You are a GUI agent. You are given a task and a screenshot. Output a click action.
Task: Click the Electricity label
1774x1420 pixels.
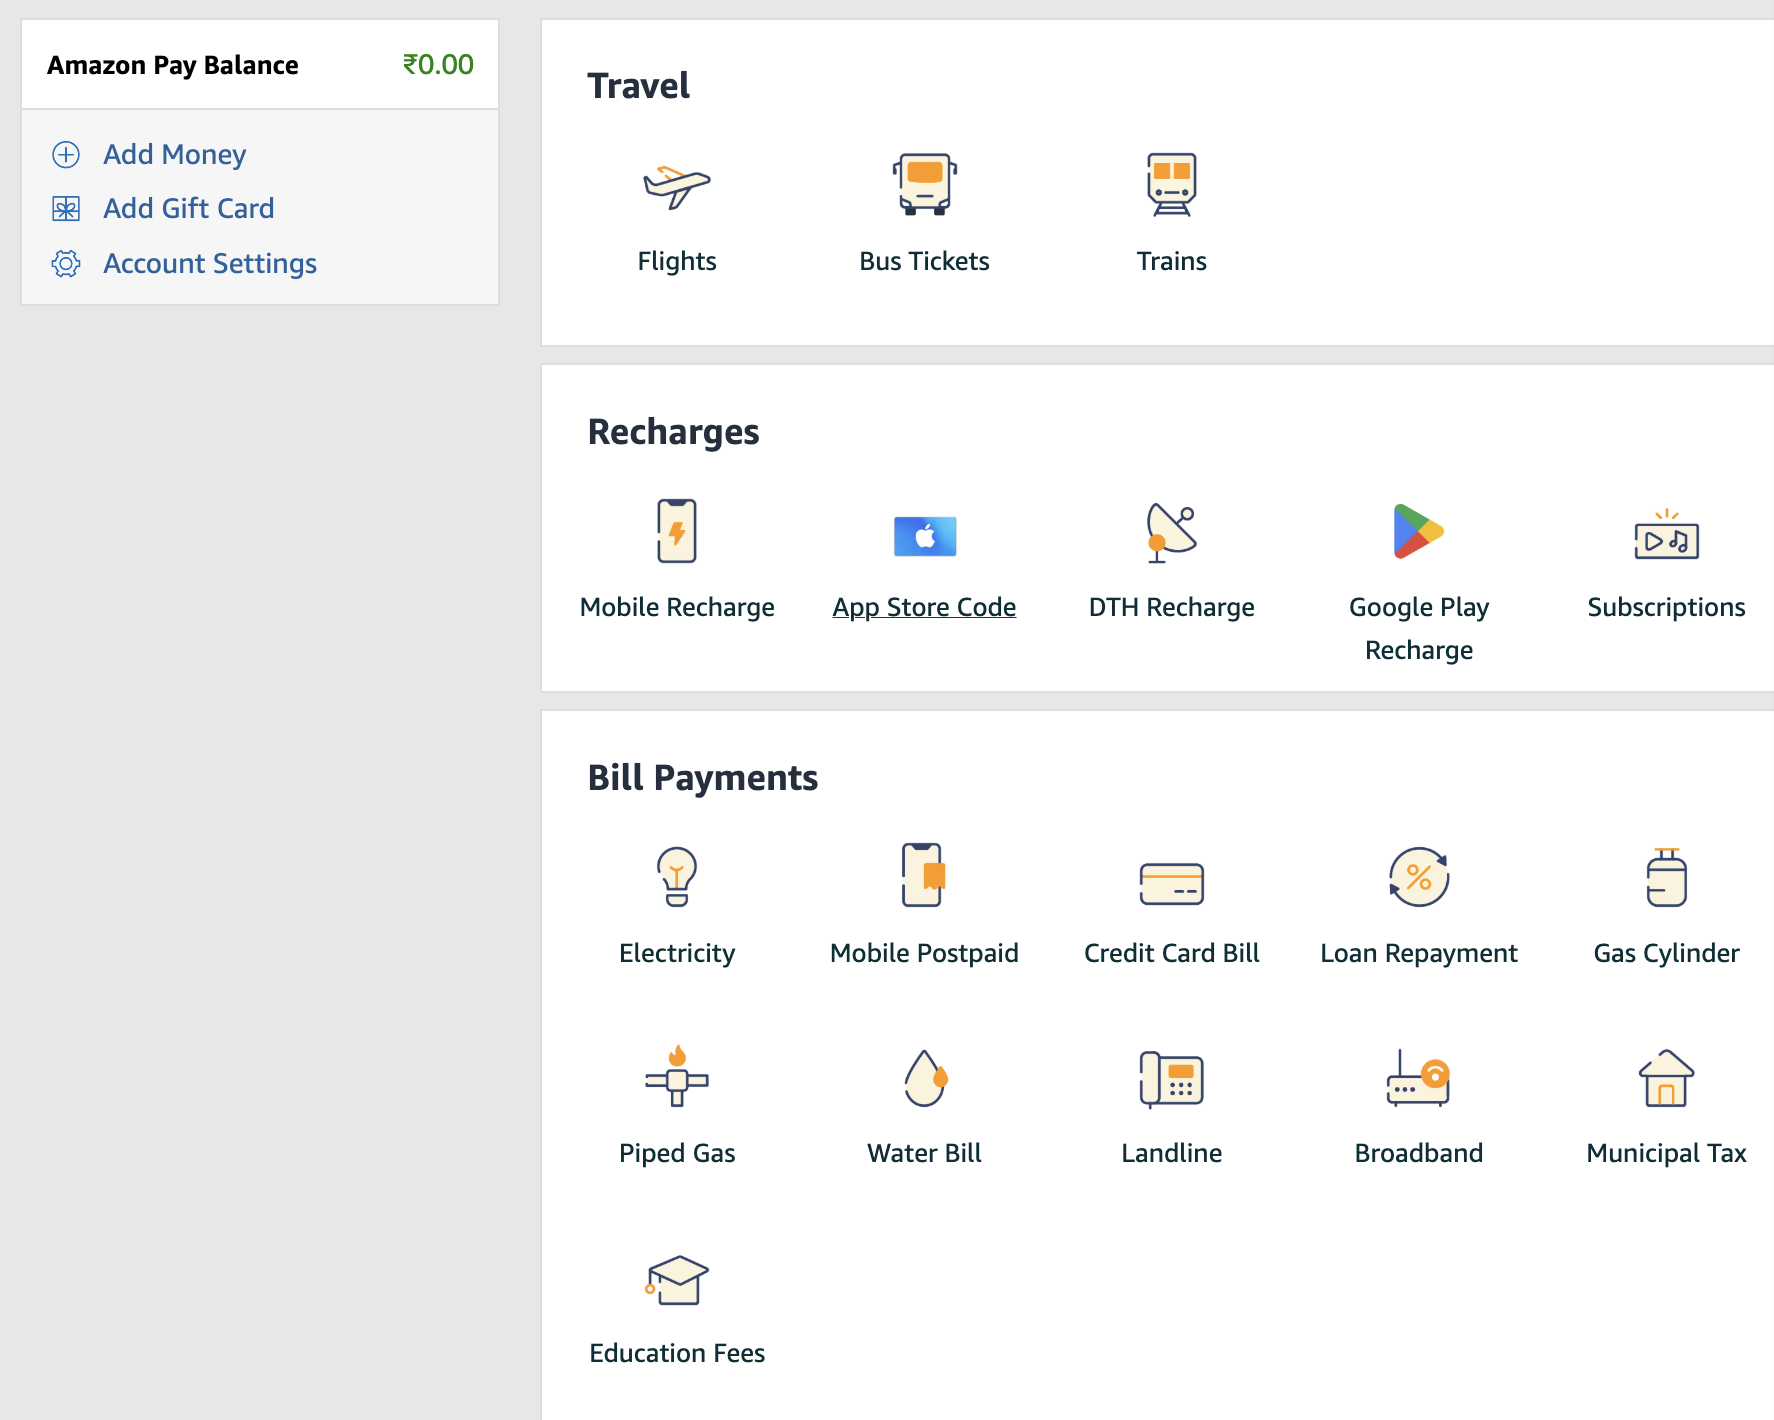pos(677,953)
